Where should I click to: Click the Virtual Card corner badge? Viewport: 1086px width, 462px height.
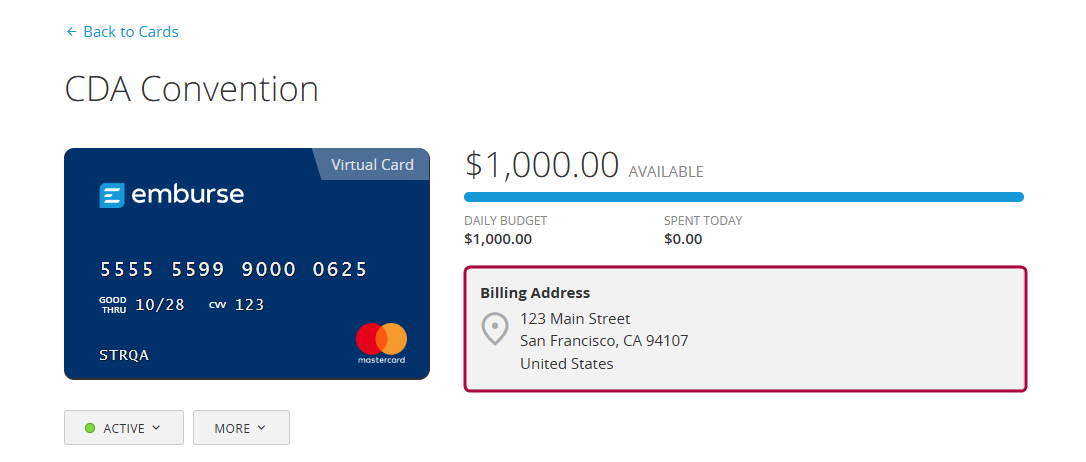pos(372,165)
